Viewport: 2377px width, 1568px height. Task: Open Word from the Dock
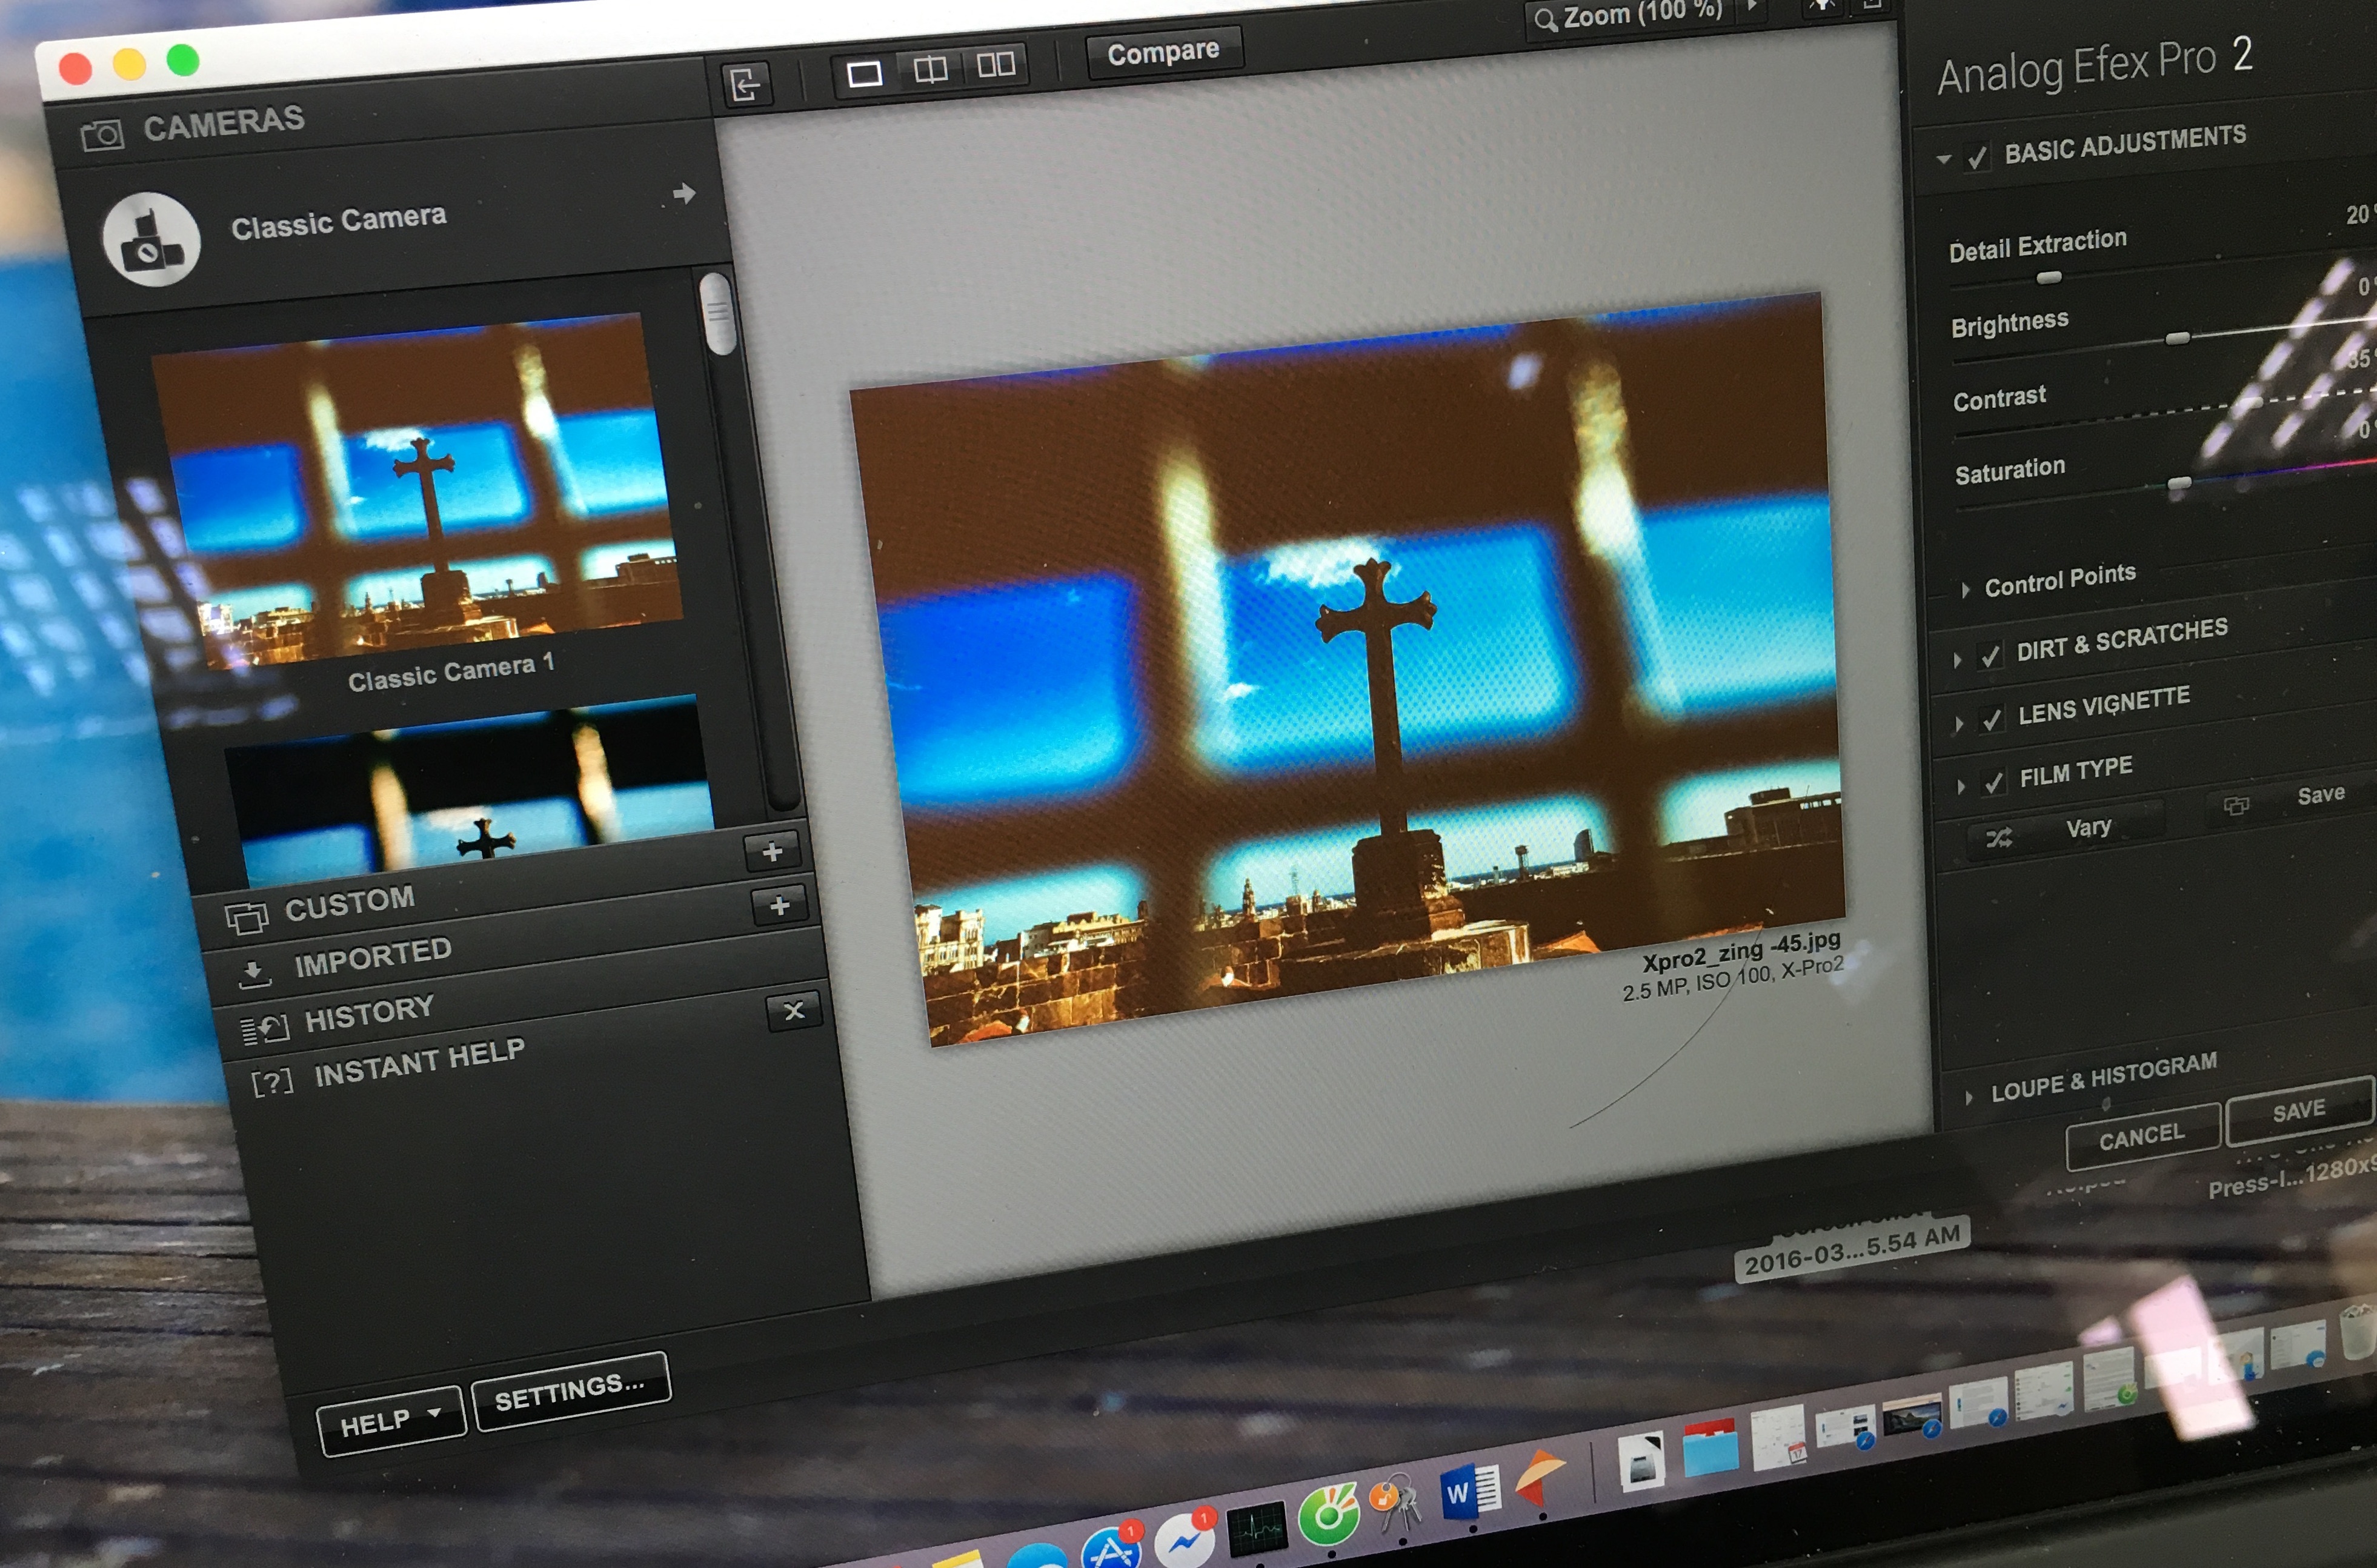[1470, 1492]
